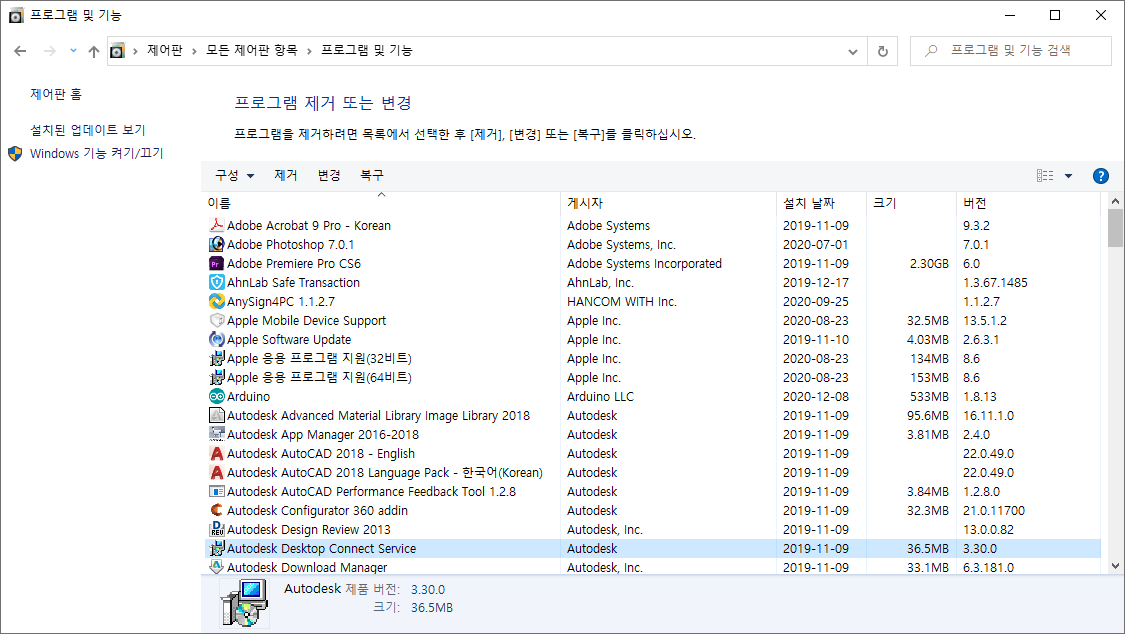Click 변경 in the toolbar
This screenshot has width=1125, height=634.
click(329, 176)
